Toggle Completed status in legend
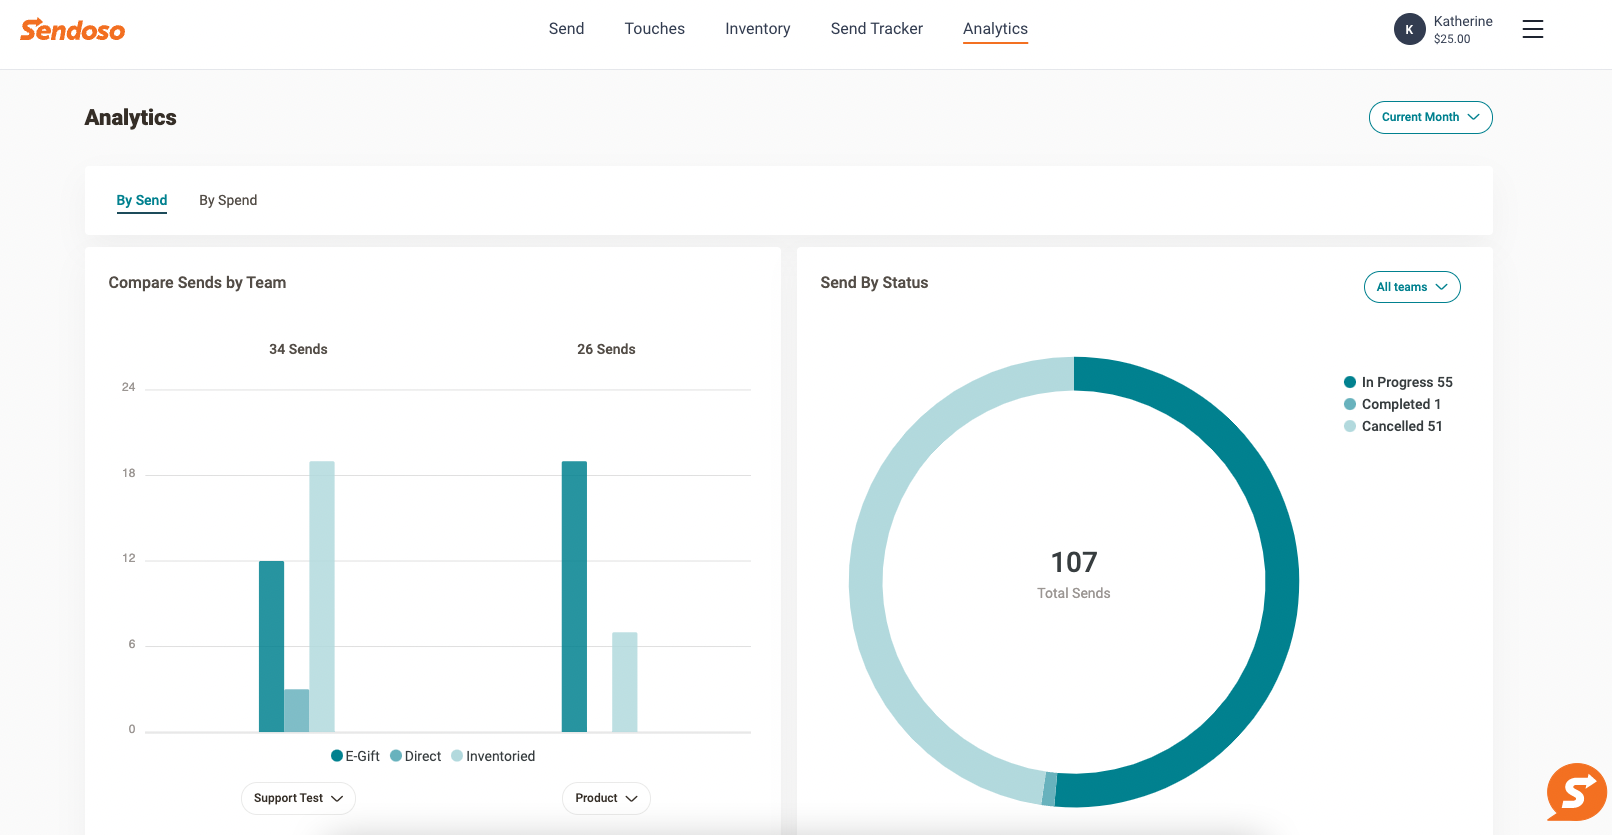The width and height of the screenshot is (1612, 835). tap(1392, 404)
